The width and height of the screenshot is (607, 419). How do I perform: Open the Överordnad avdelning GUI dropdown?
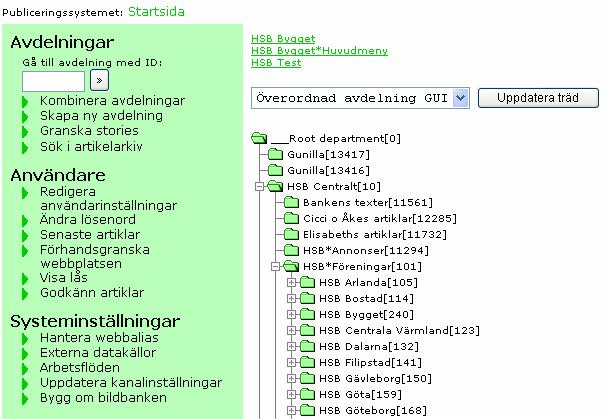pyautogui.click(x=360, y=98)
